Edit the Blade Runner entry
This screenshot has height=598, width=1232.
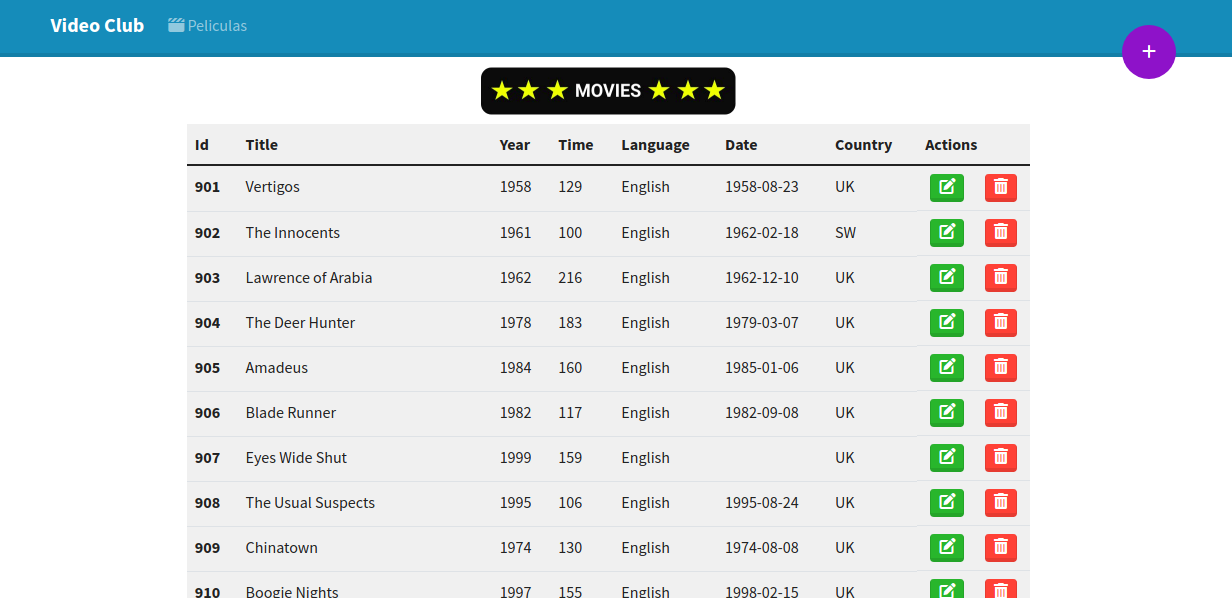tap(947, 413)
